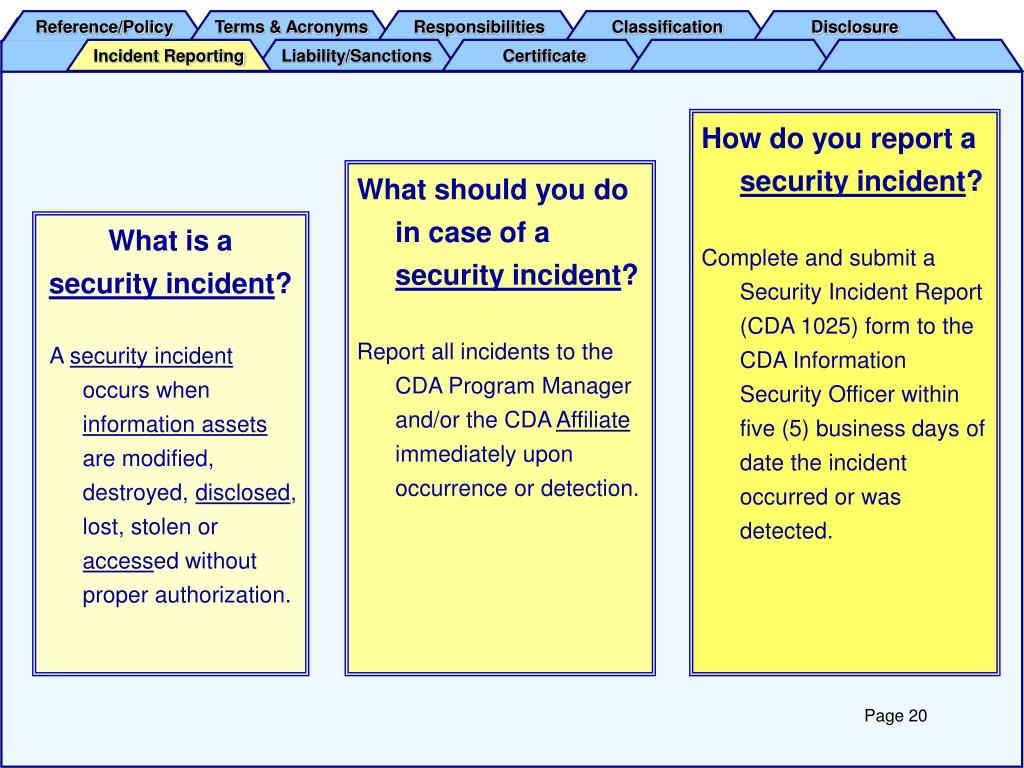Follow 'security incident' link in 'How do you report' heading
Image resolution: width=1024 pixels, height=768 pixels.
point(852,181)
